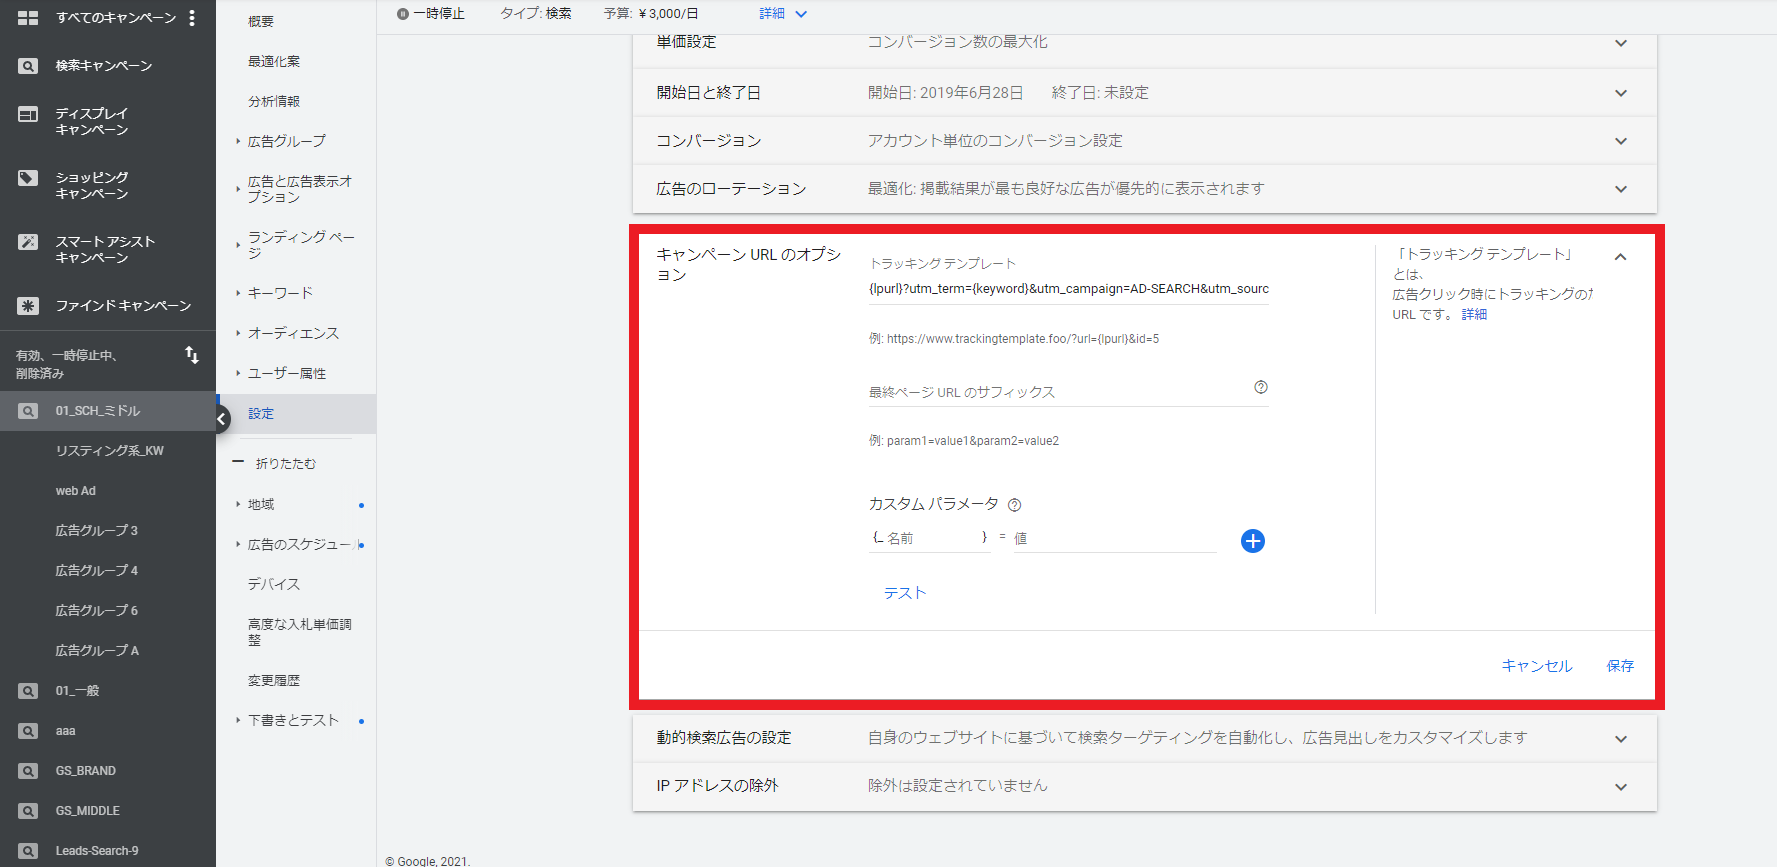Screen dimensions: 1777x867
Task: Open the 分析情報 page
Action: pos(274,101)
